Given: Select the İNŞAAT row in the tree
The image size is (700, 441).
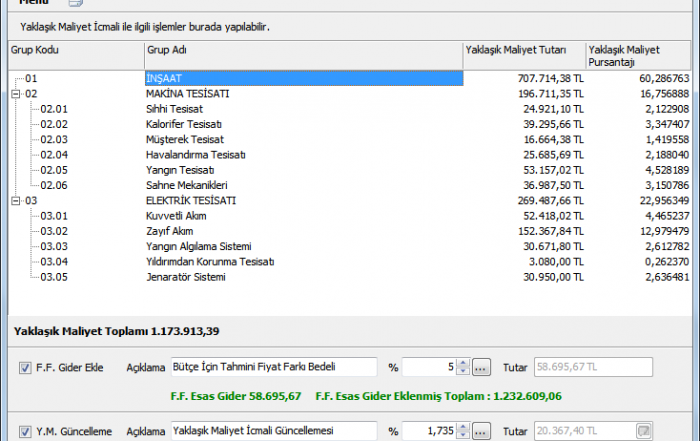Looking at the screenshot, I should (302, 77).
